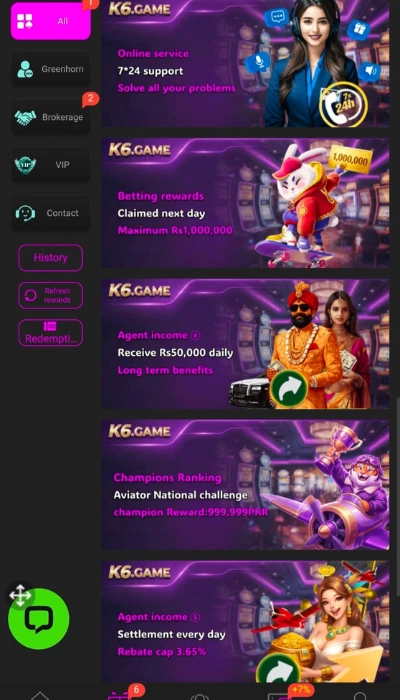Switch to the Brokerage category
The height and width of the screenshot is (700, 400).
point(50,117)
